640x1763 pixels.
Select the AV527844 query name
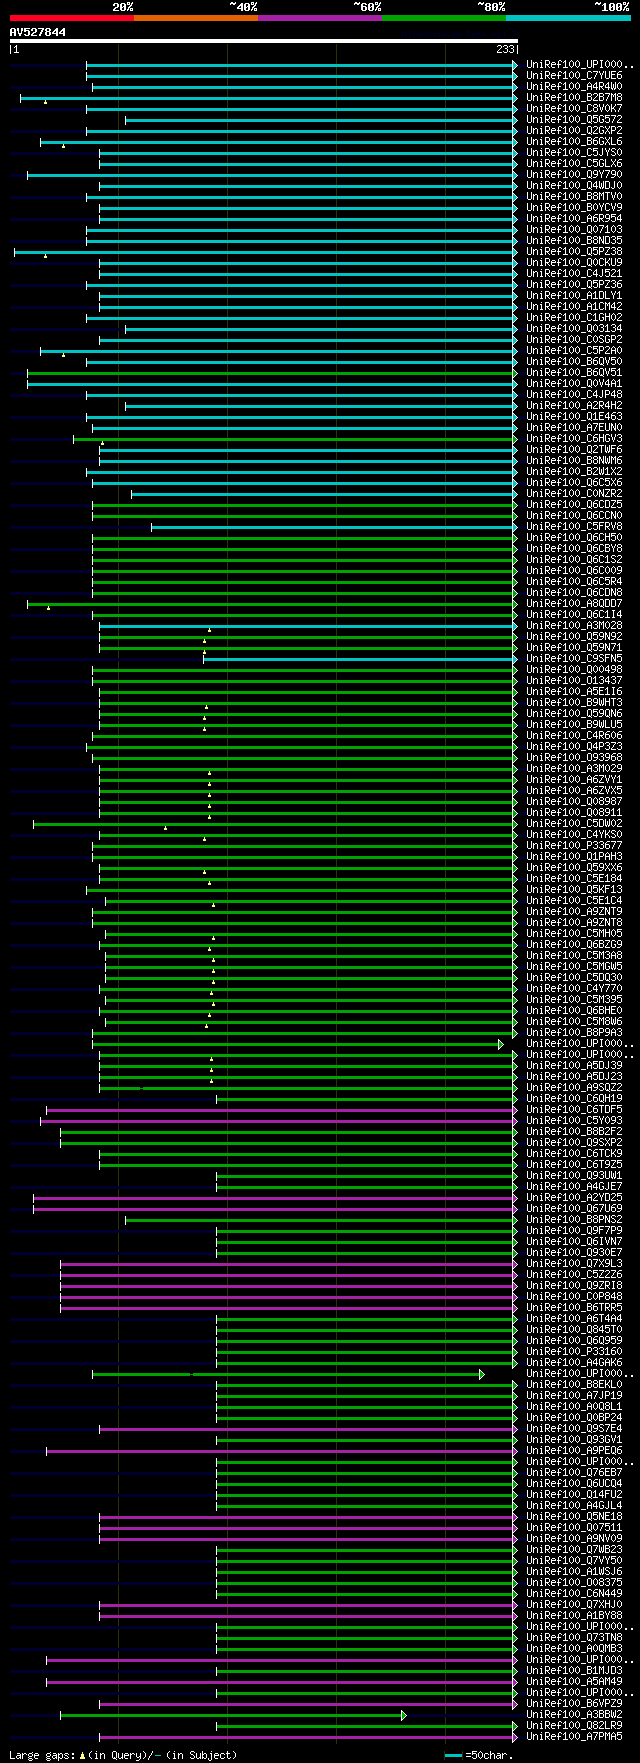point(38,32)
